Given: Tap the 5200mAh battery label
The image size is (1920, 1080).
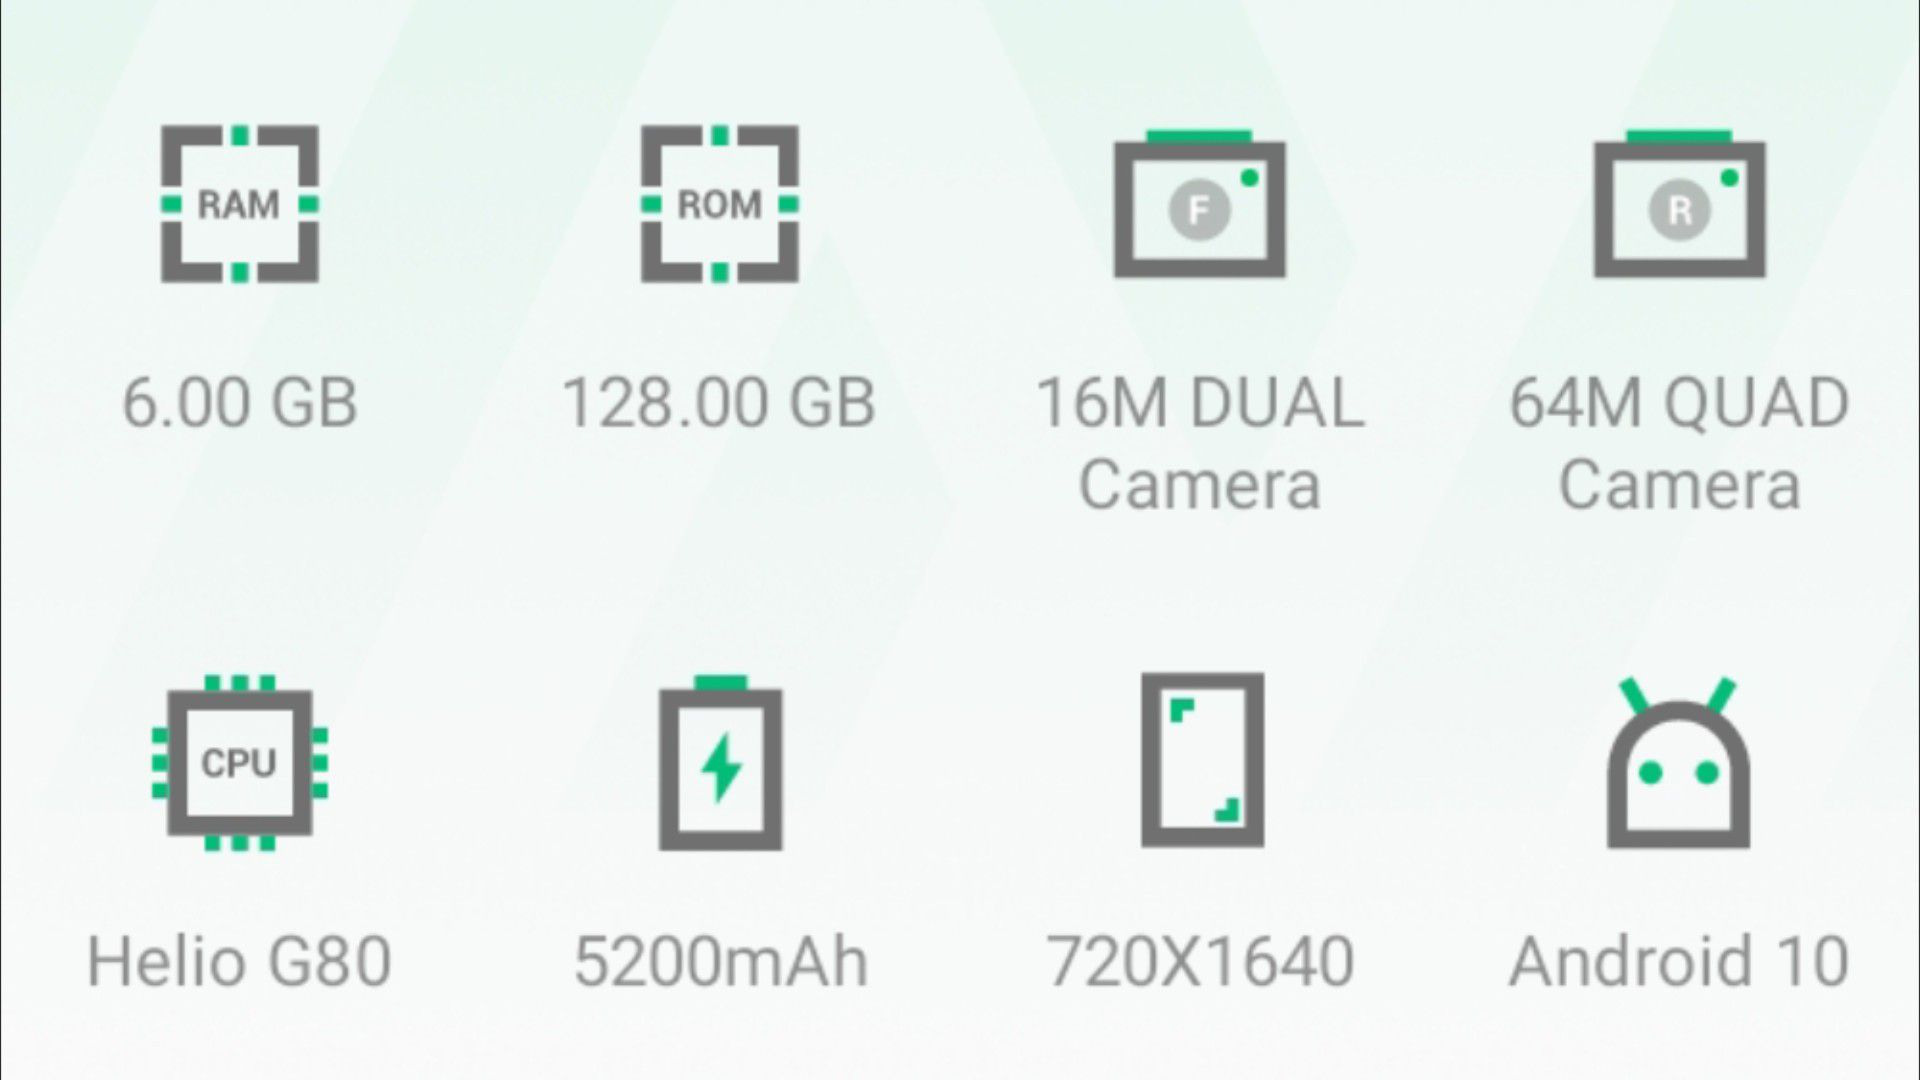Looking at the screenshot, I should click(x=721, y=962).
